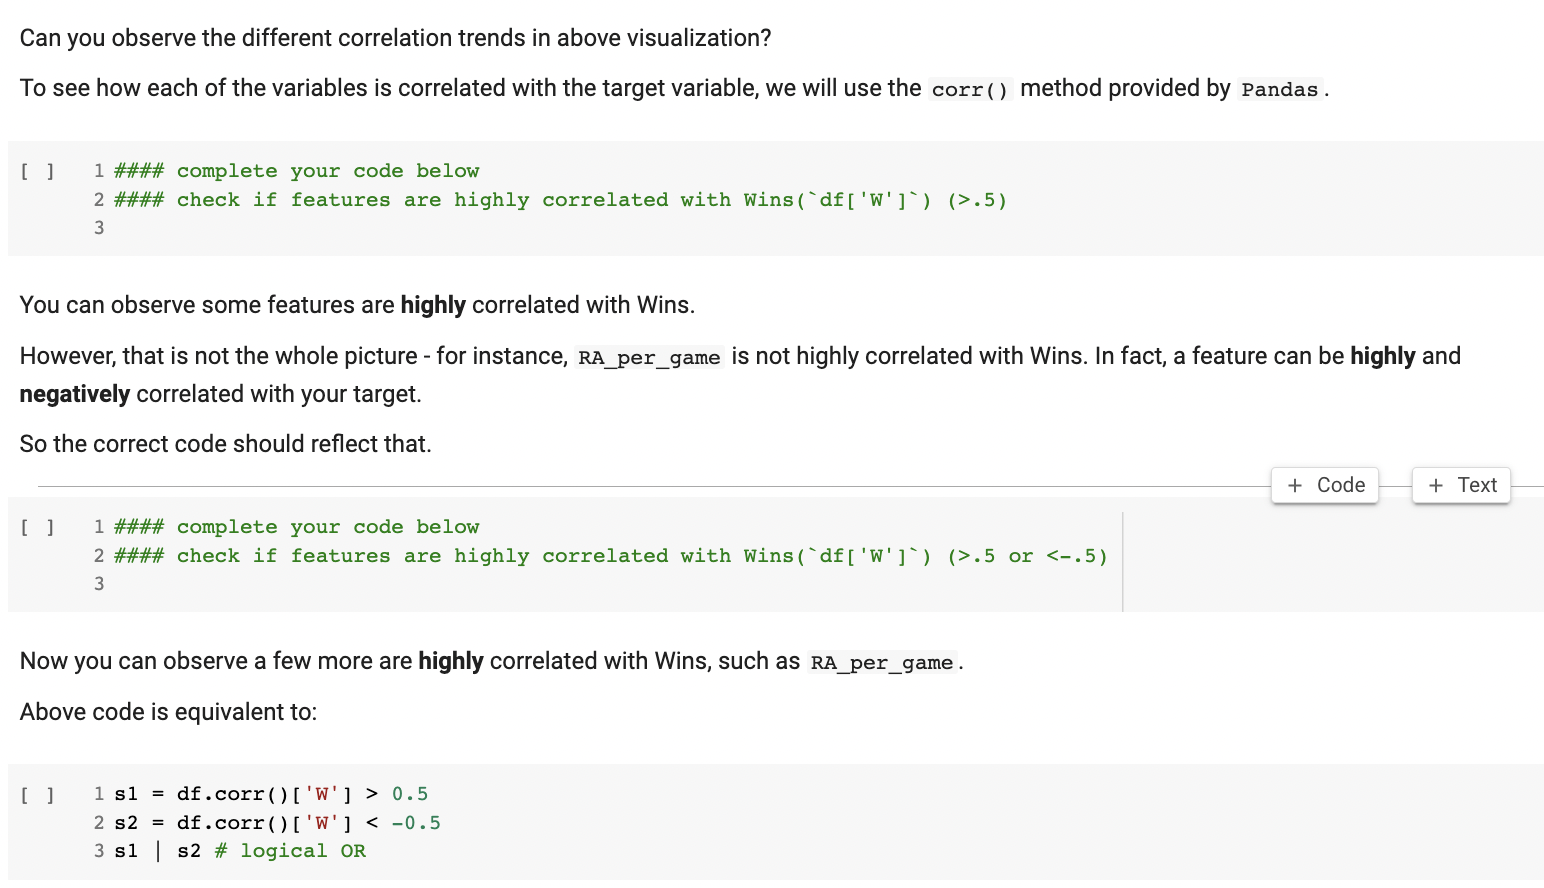1544x888 pixels.
Task: Click the s1 = df.corr() line
Action: tap(270, 793)
